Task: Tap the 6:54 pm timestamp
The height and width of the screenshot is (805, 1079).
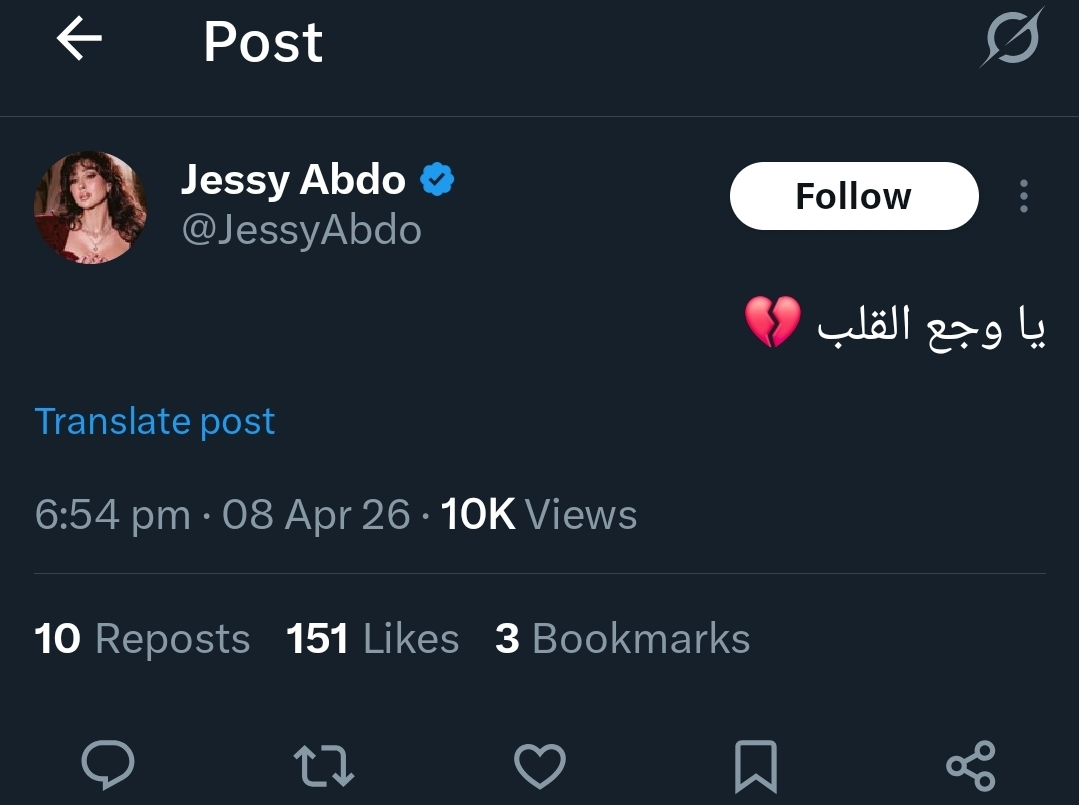Action: tap(112, 515)
